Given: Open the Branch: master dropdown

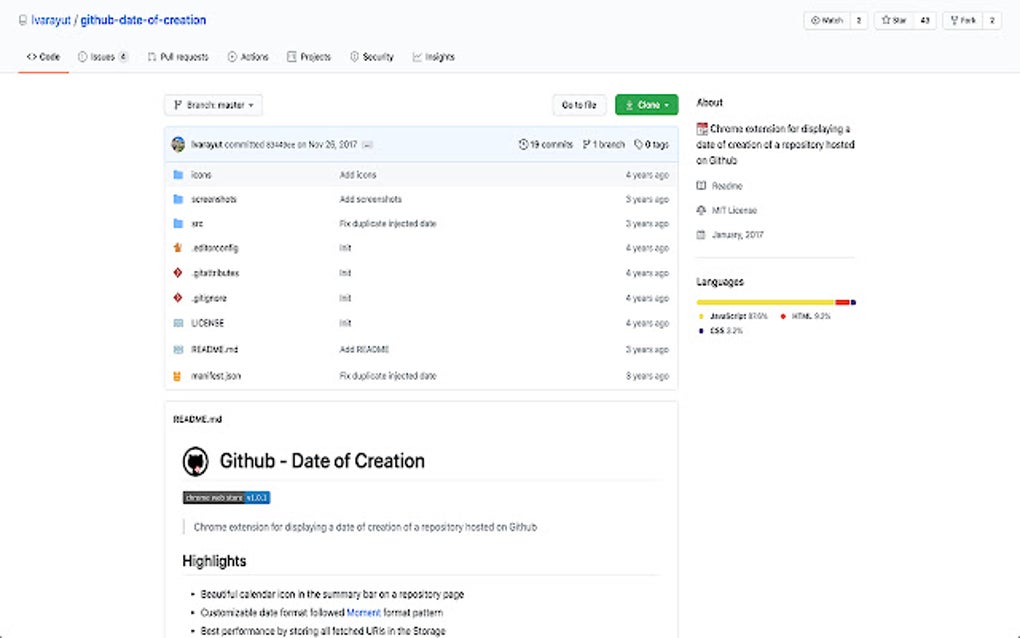Looking at the screenshot, I should (213, 105).
